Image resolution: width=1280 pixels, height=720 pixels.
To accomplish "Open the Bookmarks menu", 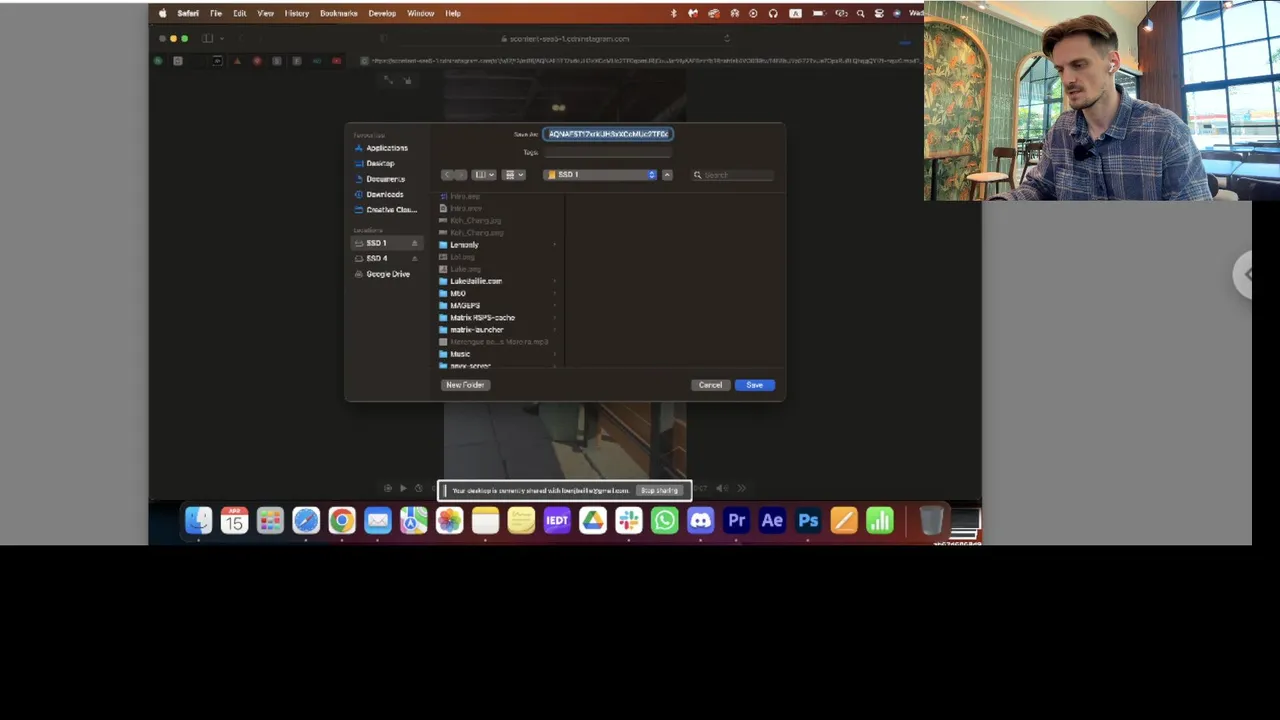I will click(339, 13).
